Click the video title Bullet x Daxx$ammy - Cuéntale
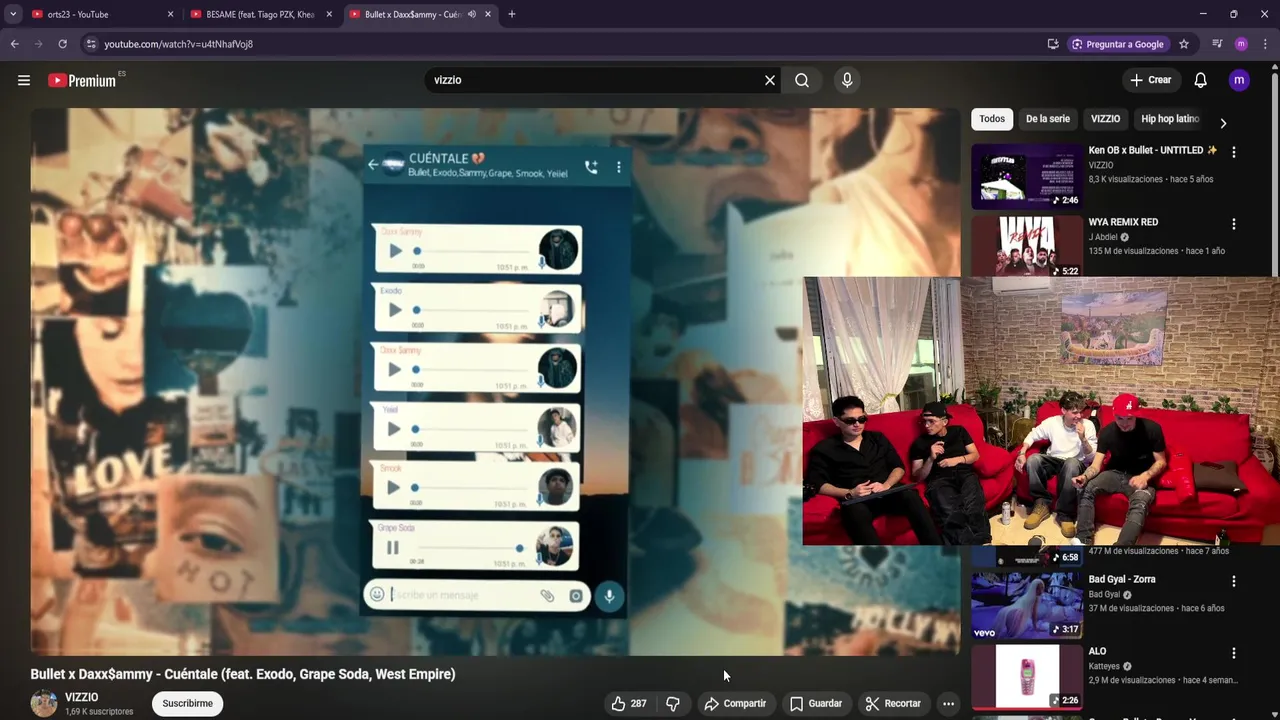Image resolution: width=1280 pixels, height=720 pixels. [x=243, y=674]
